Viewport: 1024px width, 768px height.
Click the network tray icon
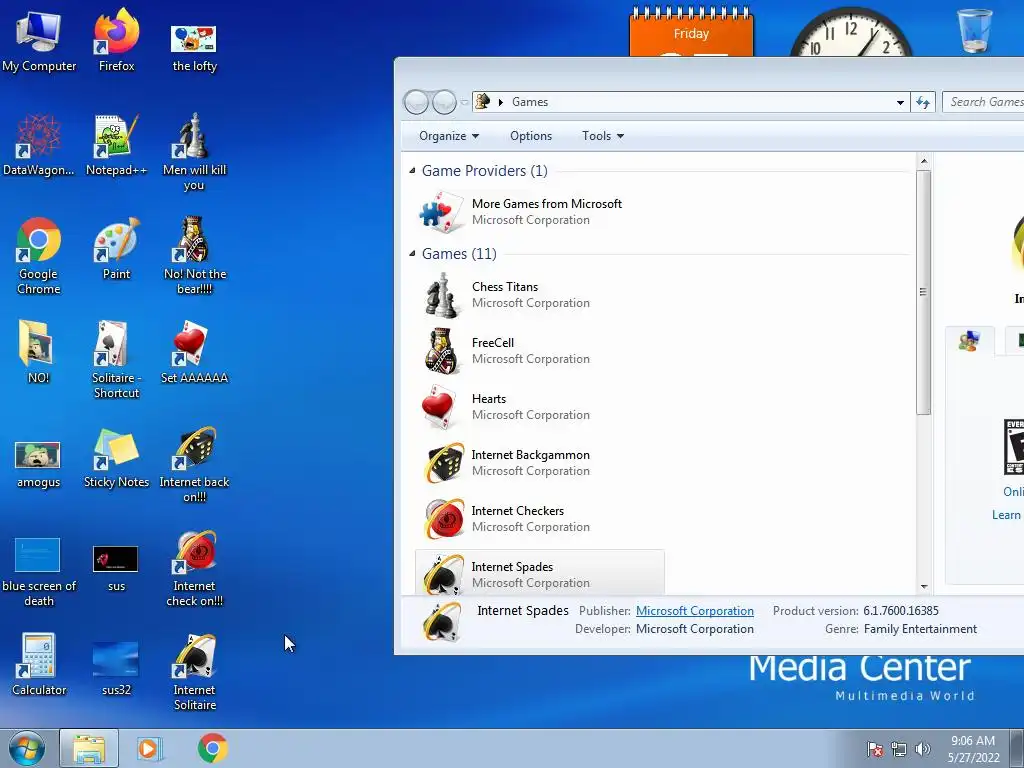(x=899, y=749)
